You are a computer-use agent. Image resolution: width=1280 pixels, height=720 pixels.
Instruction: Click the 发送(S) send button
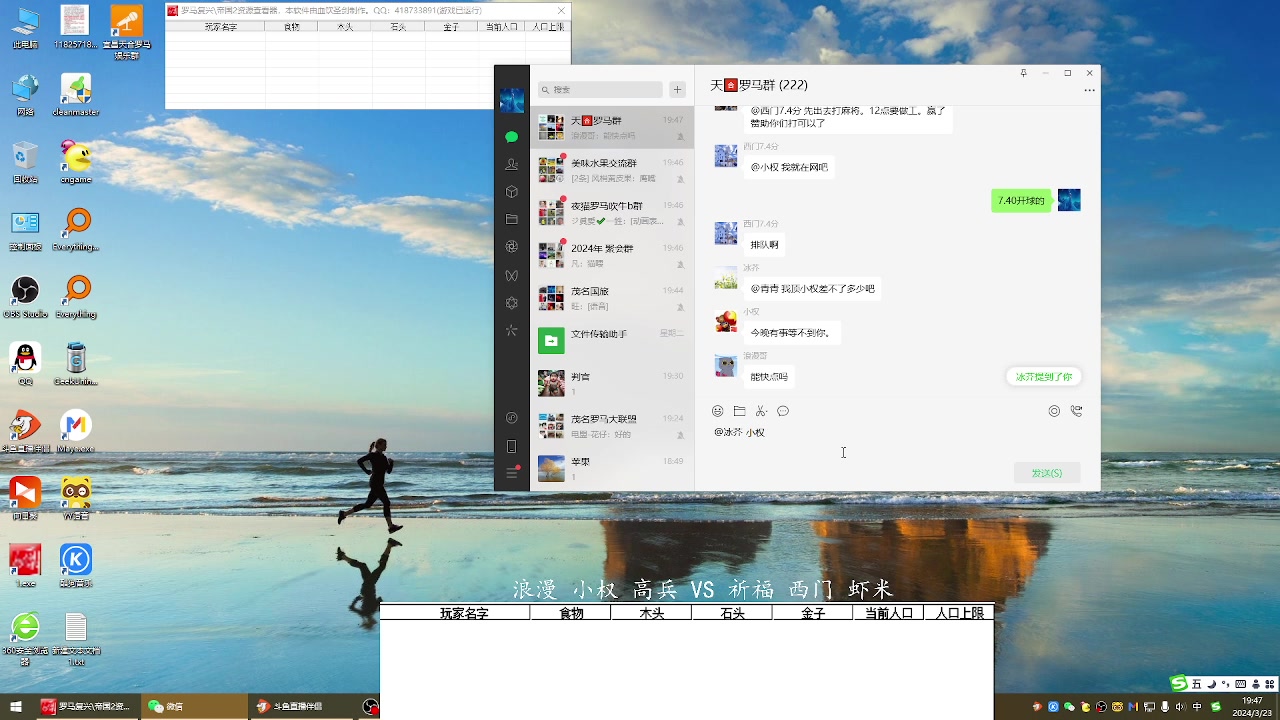[x=1047, y=473]
